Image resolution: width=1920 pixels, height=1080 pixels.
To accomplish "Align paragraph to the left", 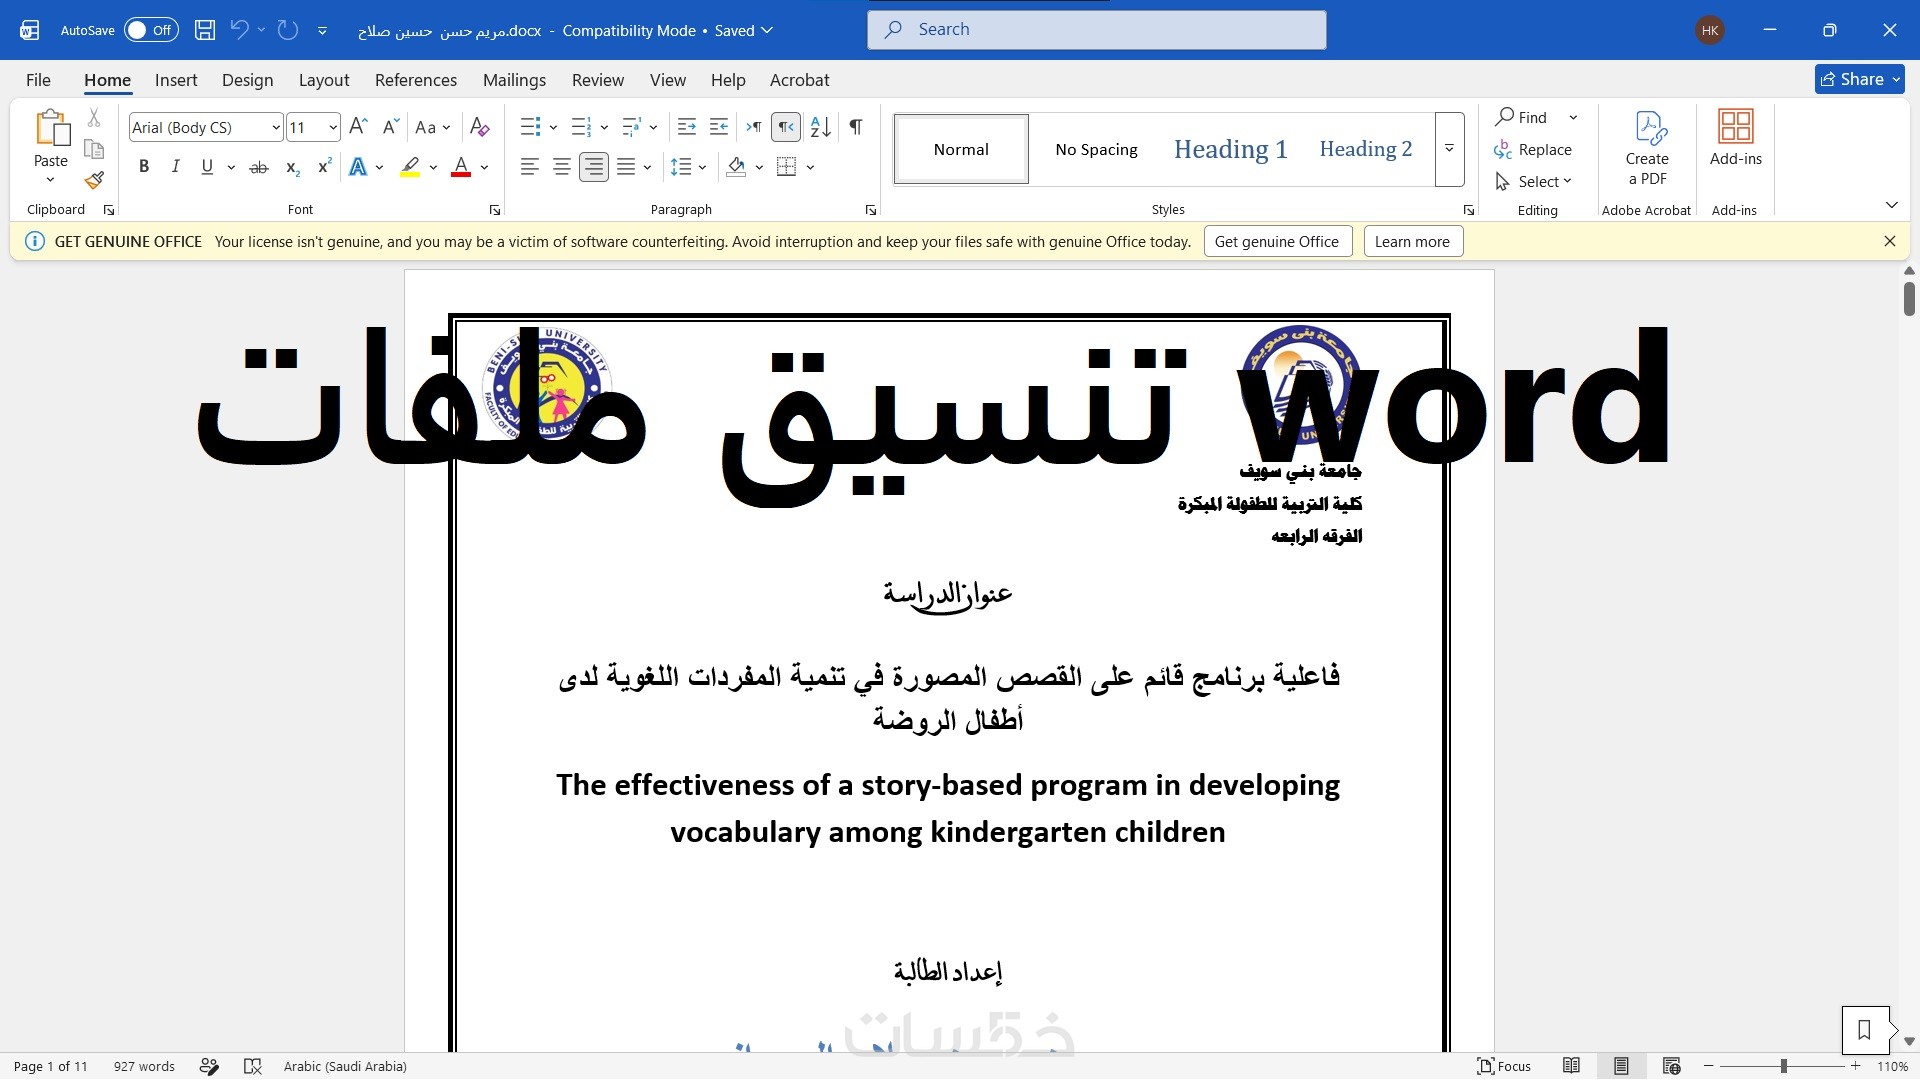I will [x=530, y=167].
